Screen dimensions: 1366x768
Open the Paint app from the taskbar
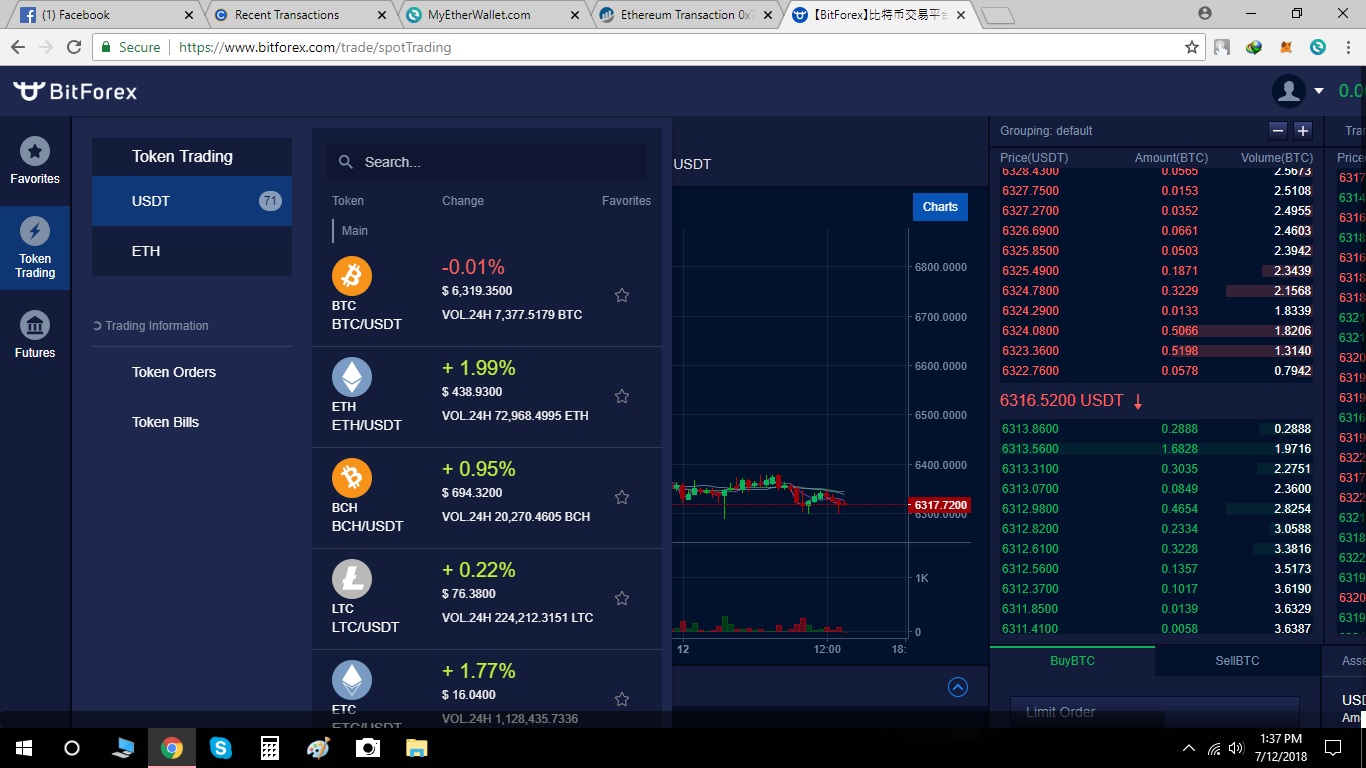pyautogui.click(x=318, y=748)
